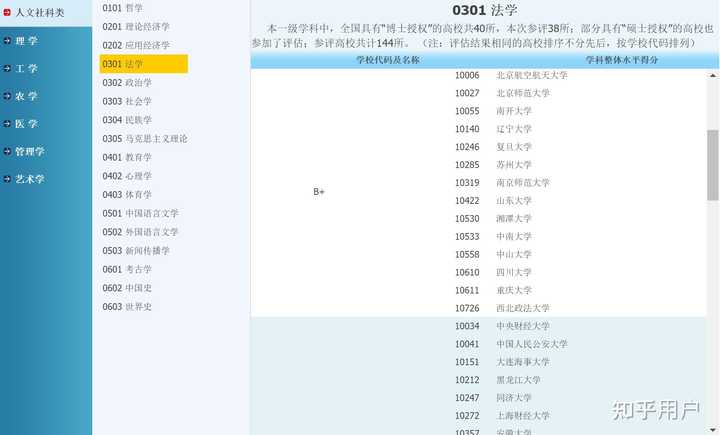Open the 0403 体育学 discipline

[127, 194]
